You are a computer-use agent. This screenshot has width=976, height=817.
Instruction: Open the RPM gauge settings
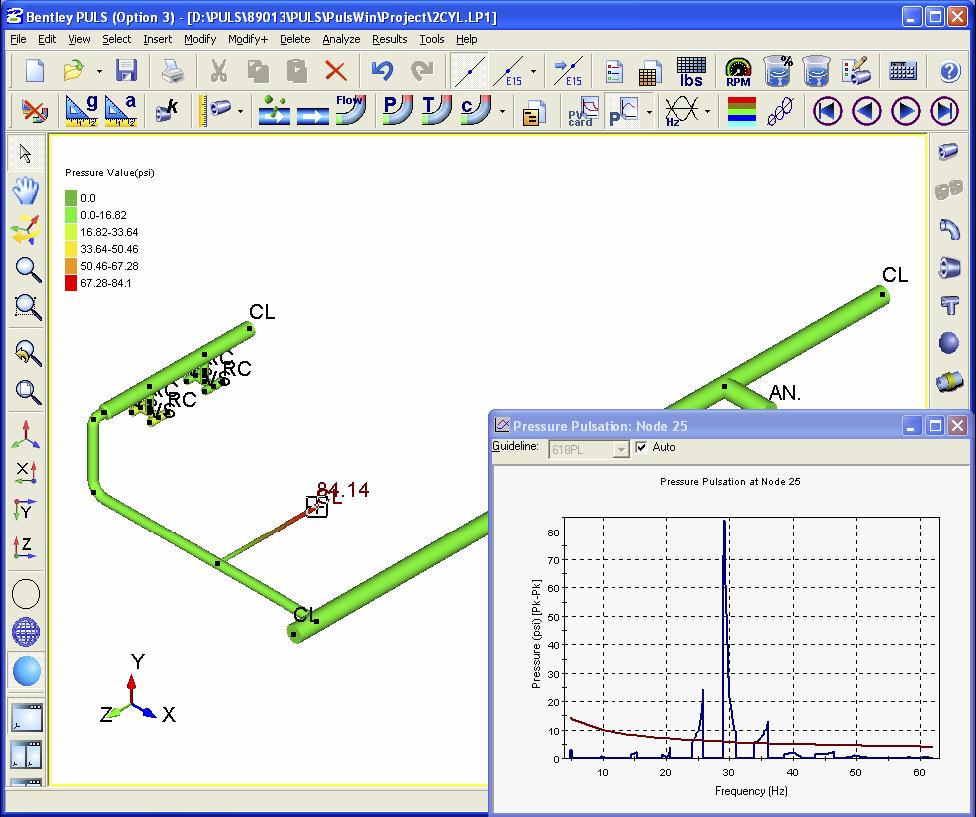point(738,72)
